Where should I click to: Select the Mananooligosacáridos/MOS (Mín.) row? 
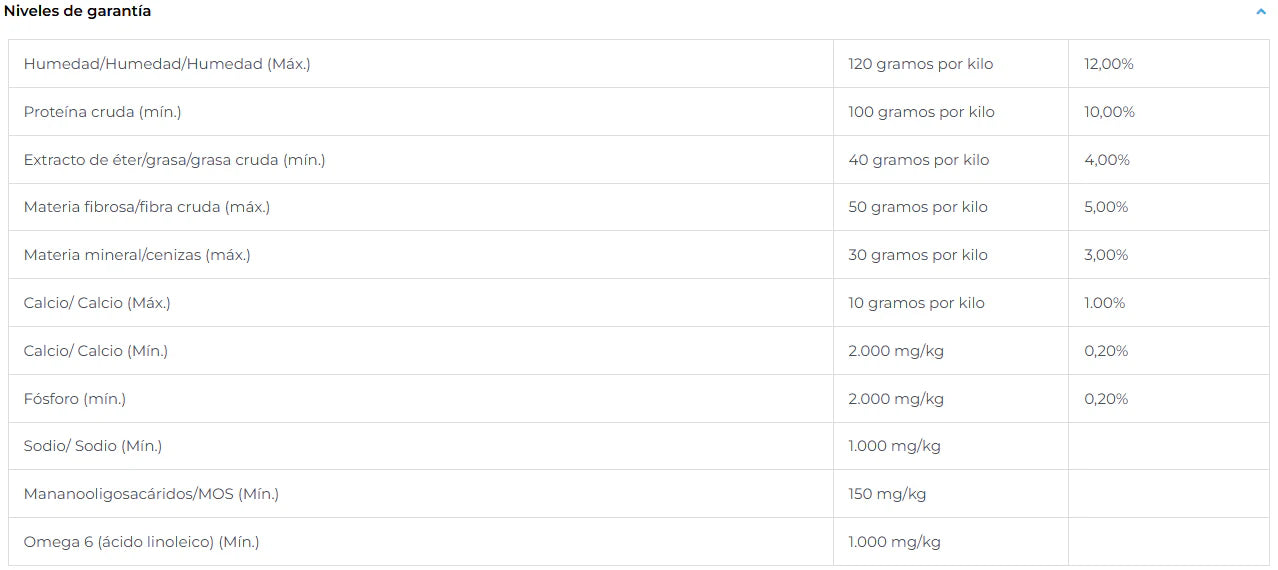point(638,494)
